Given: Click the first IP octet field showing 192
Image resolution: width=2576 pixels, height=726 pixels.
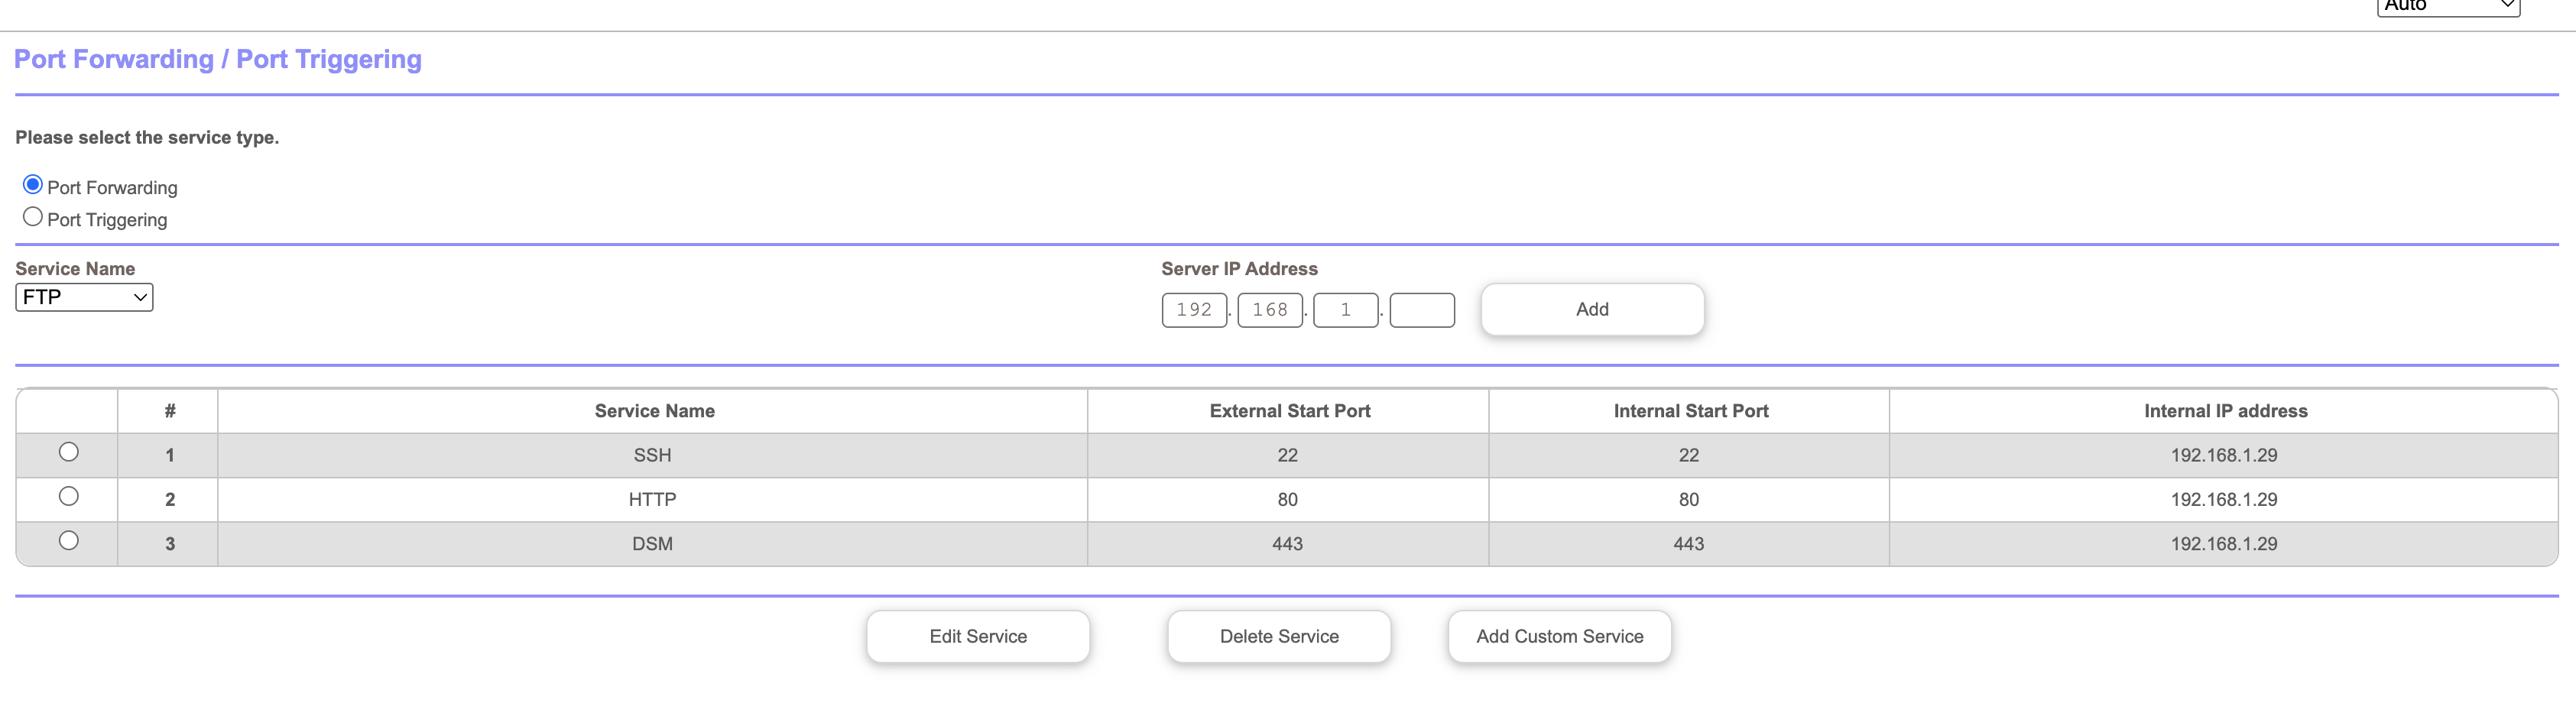Looking at the screenshot, I should click(1194, 310).
